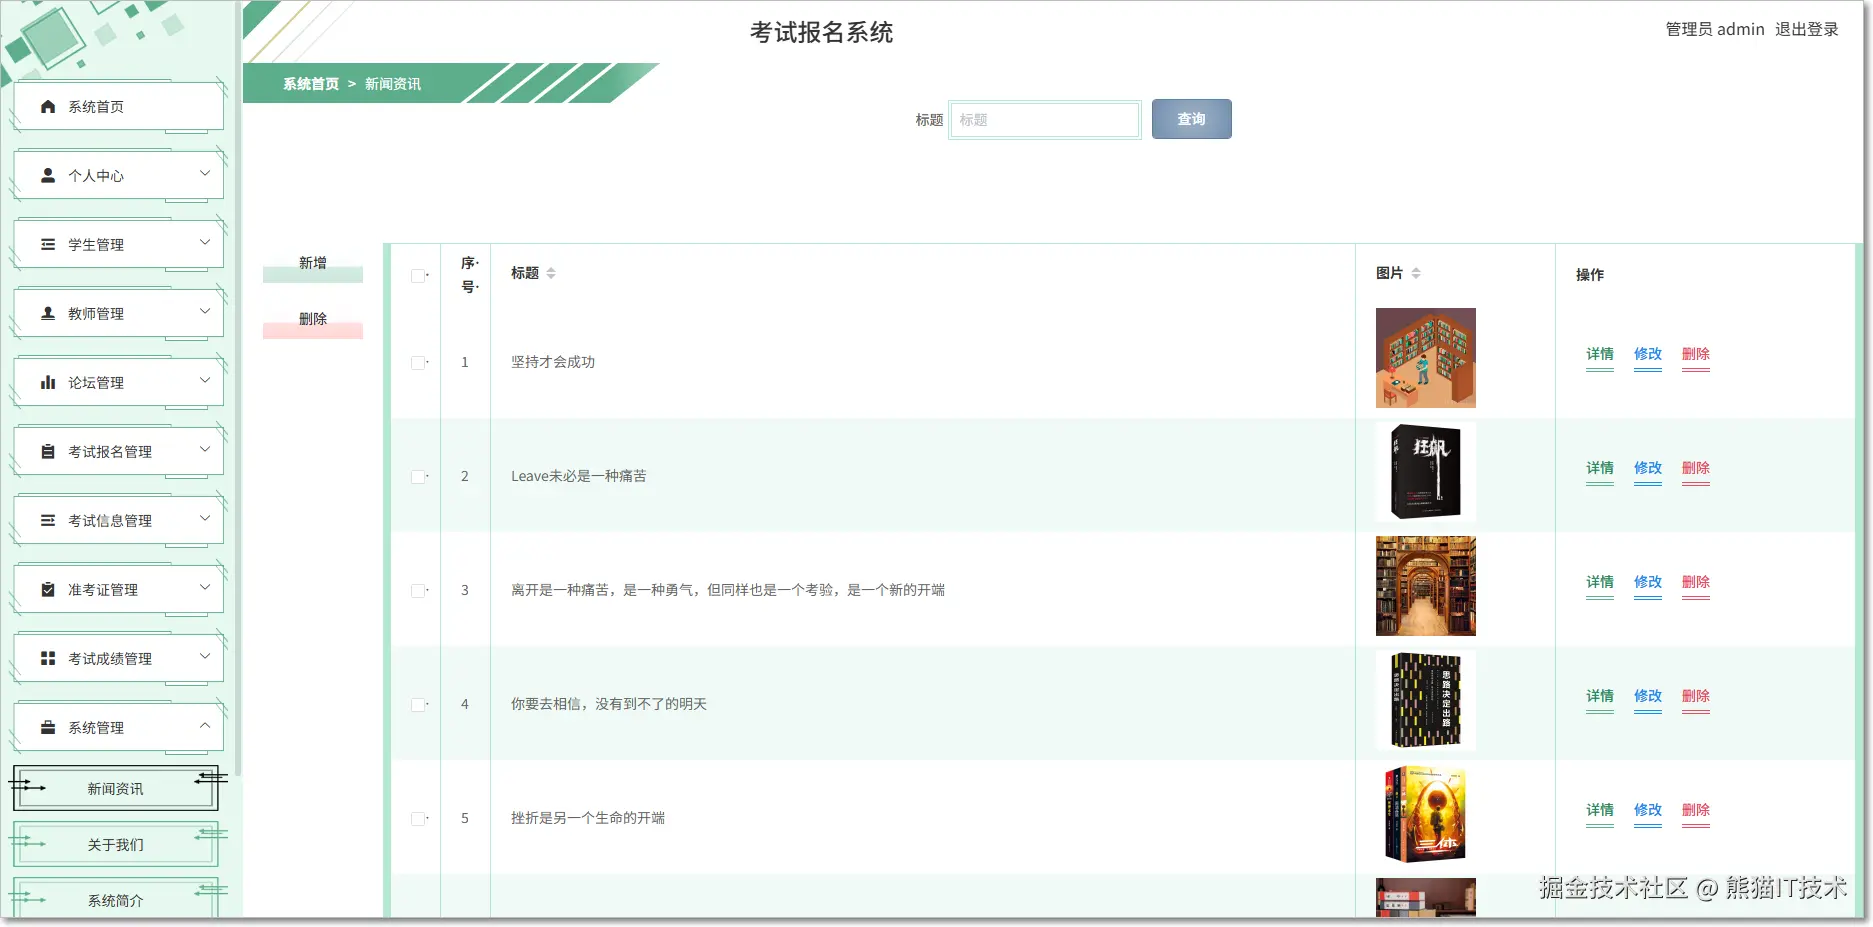Image resolution: width=1873 pixels, height=927 pixels.
Task: Open the library corridor thumbnail in row 3
Action: [x=1426, y=586]
